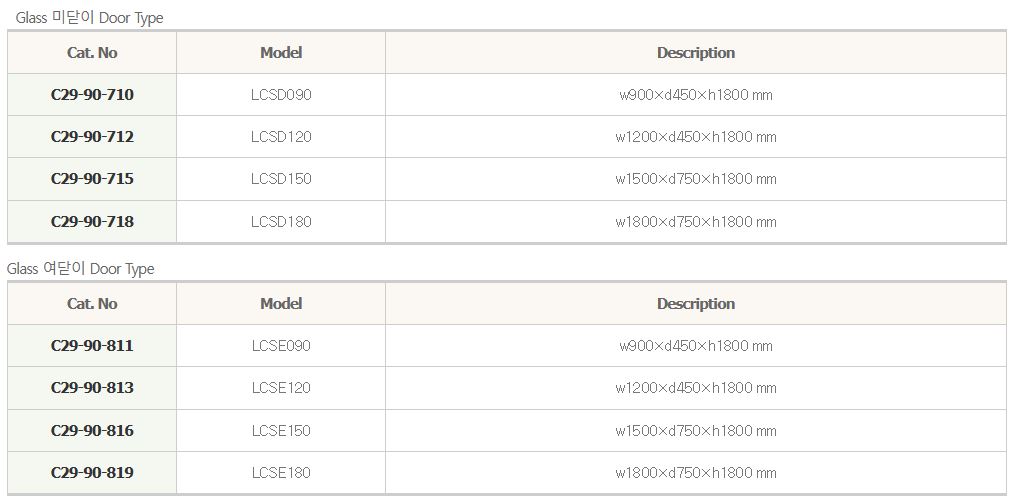Click model LCSD150 cell
The image size is (1014, 503).
tap(281, 179)
